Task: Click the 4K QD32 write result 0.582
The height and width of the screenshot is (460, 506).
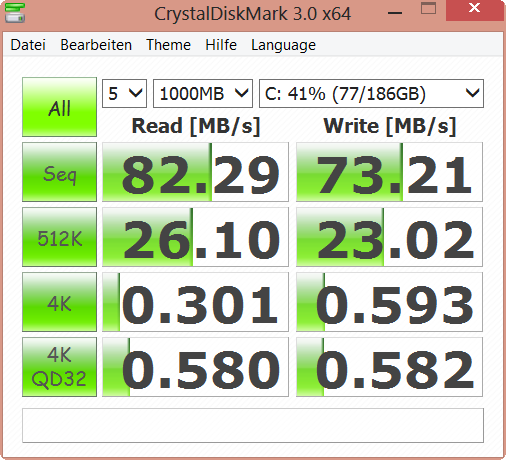Action: [x=389, y=367]
